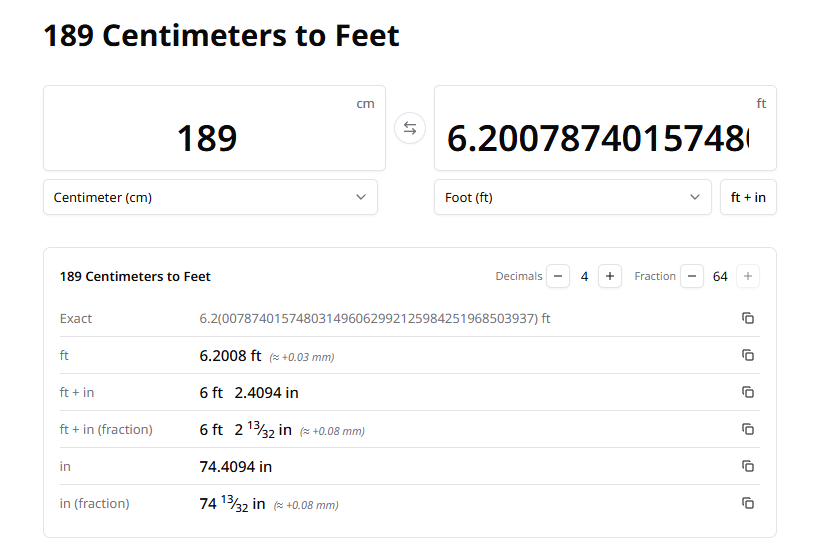
Task: Swap the conversion units with arrows icon
Action: coord(409,128)
